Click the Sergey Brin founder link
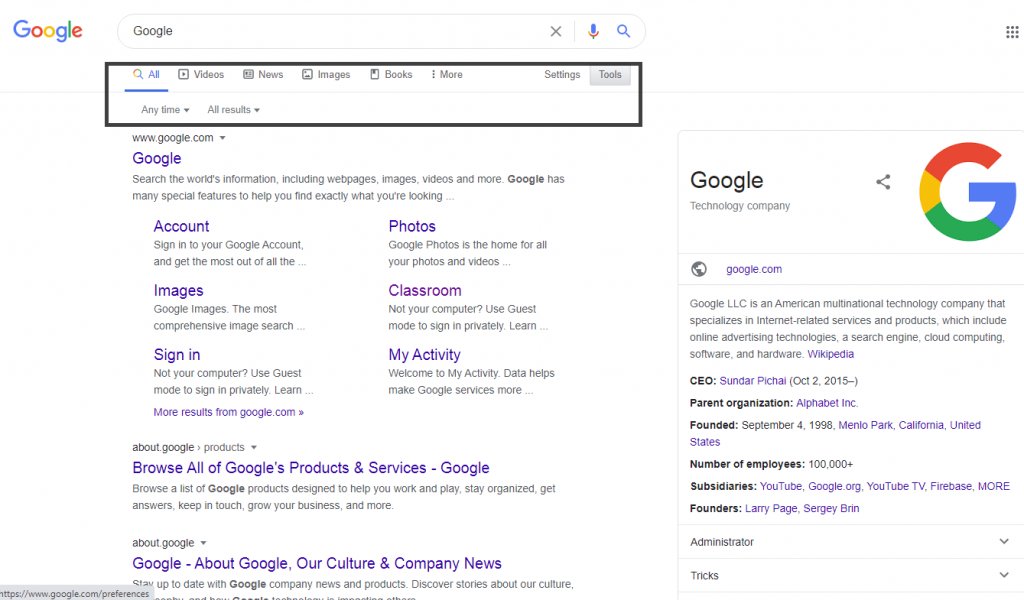Screen dimensions: 1024x600 (x=831, y=509)
